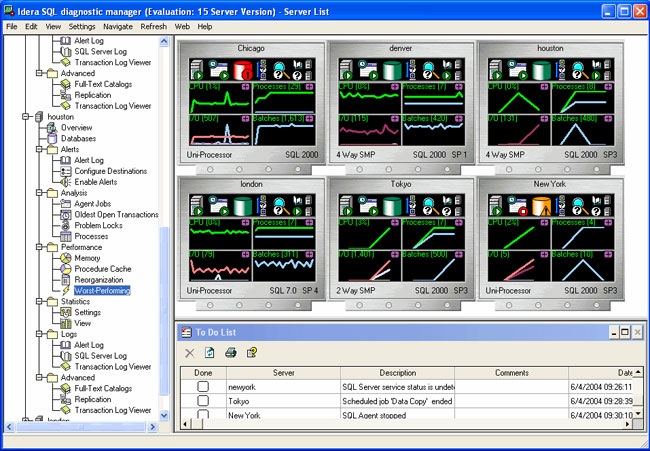The image size is (650, 451).
Task: Sort To Do List by Server column
Action: 284,373
